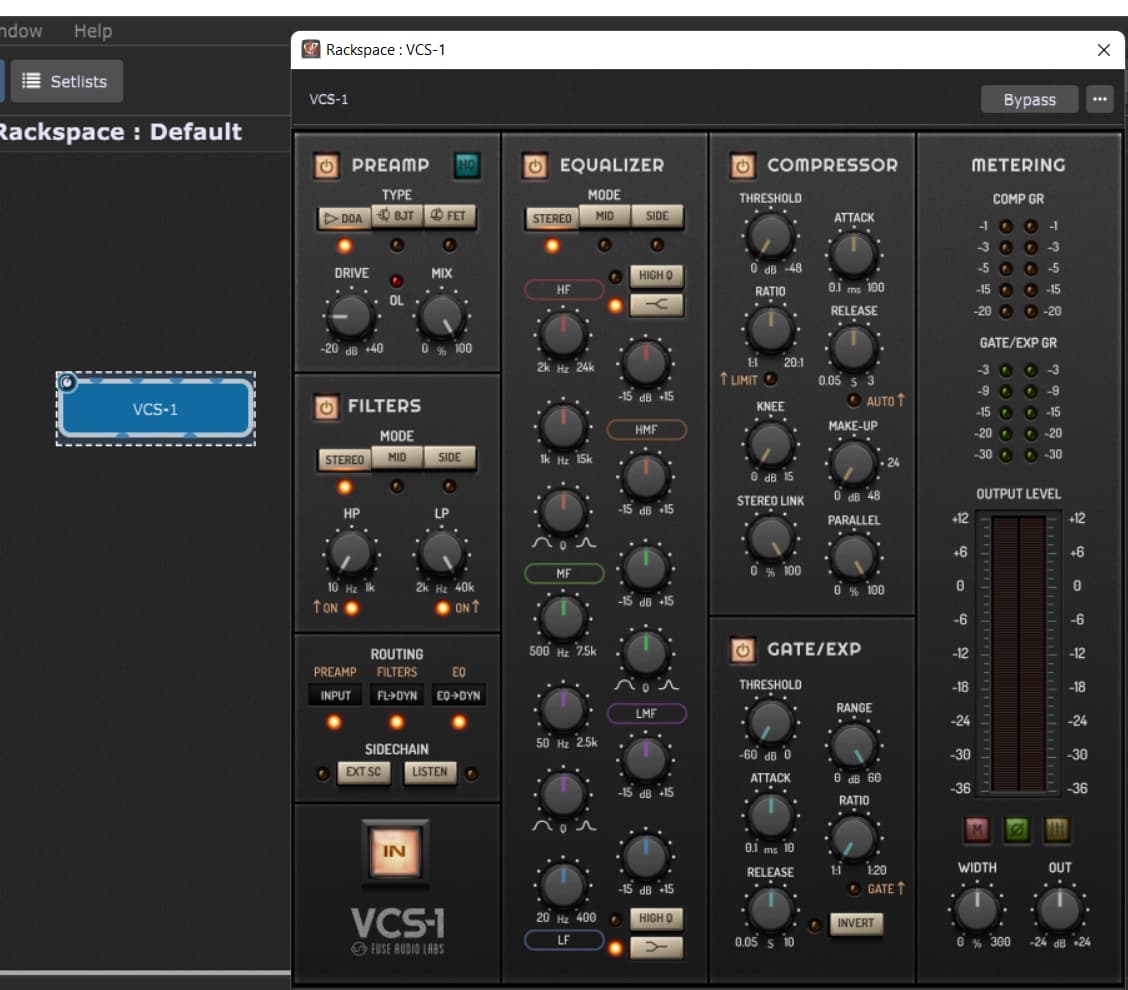Toggle the GATE mode LED
The image size is (1128, 990).
click(854, 889)
